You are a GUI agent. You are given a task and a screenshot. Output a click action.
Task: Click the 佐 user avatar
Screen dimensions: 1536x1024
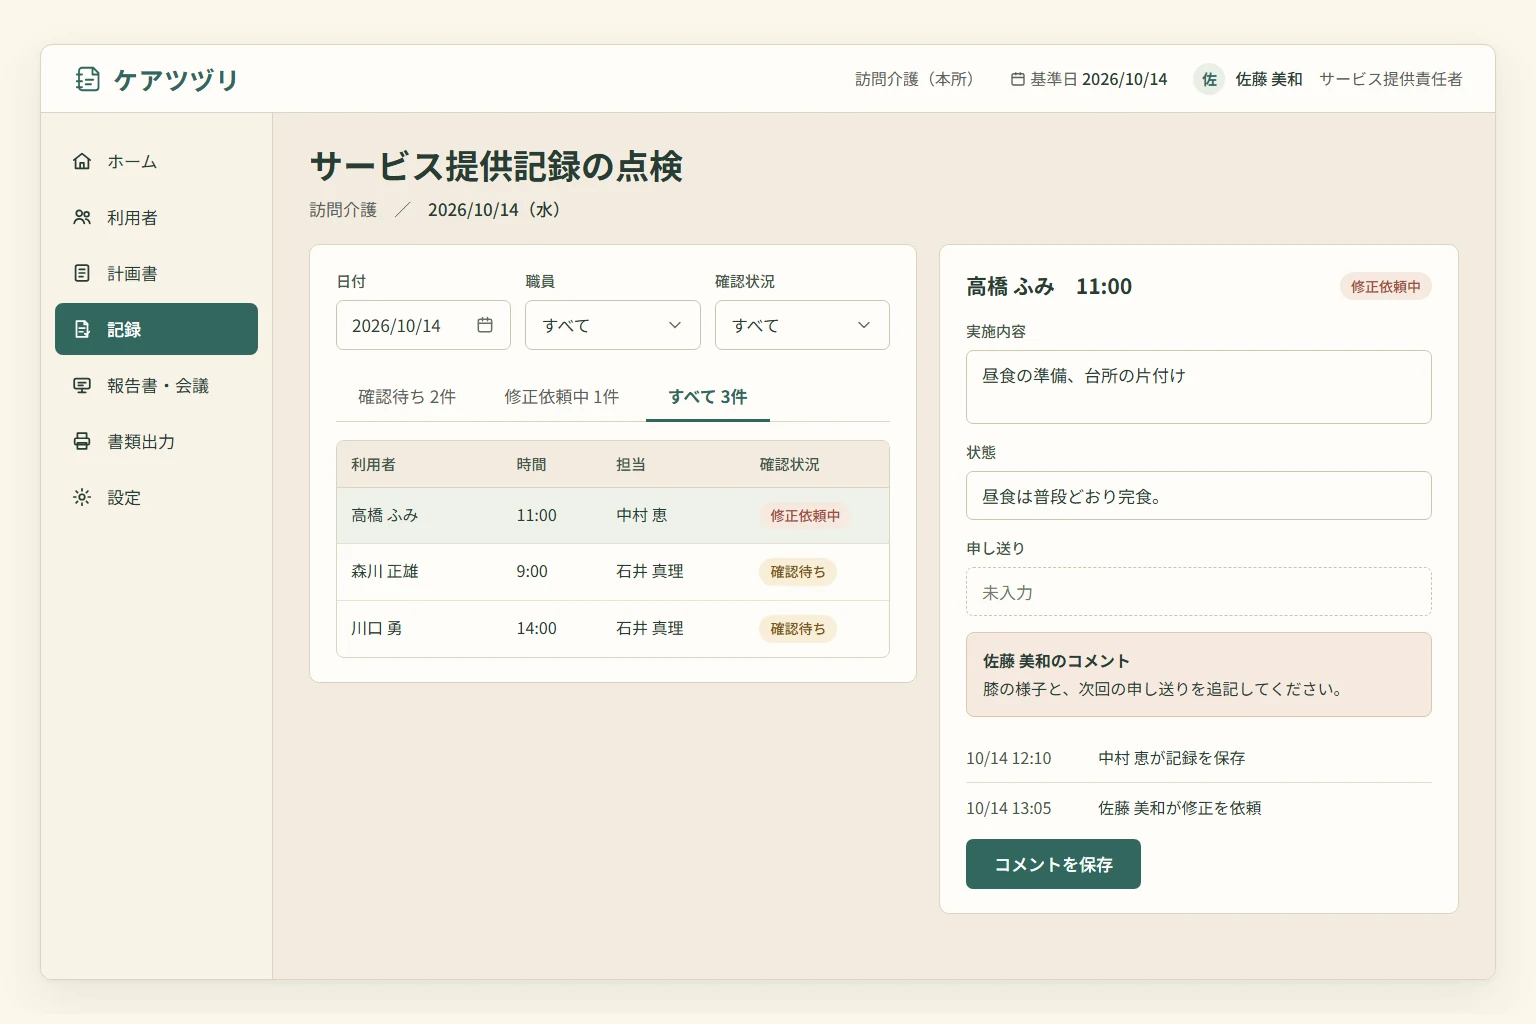point(1209,79)
